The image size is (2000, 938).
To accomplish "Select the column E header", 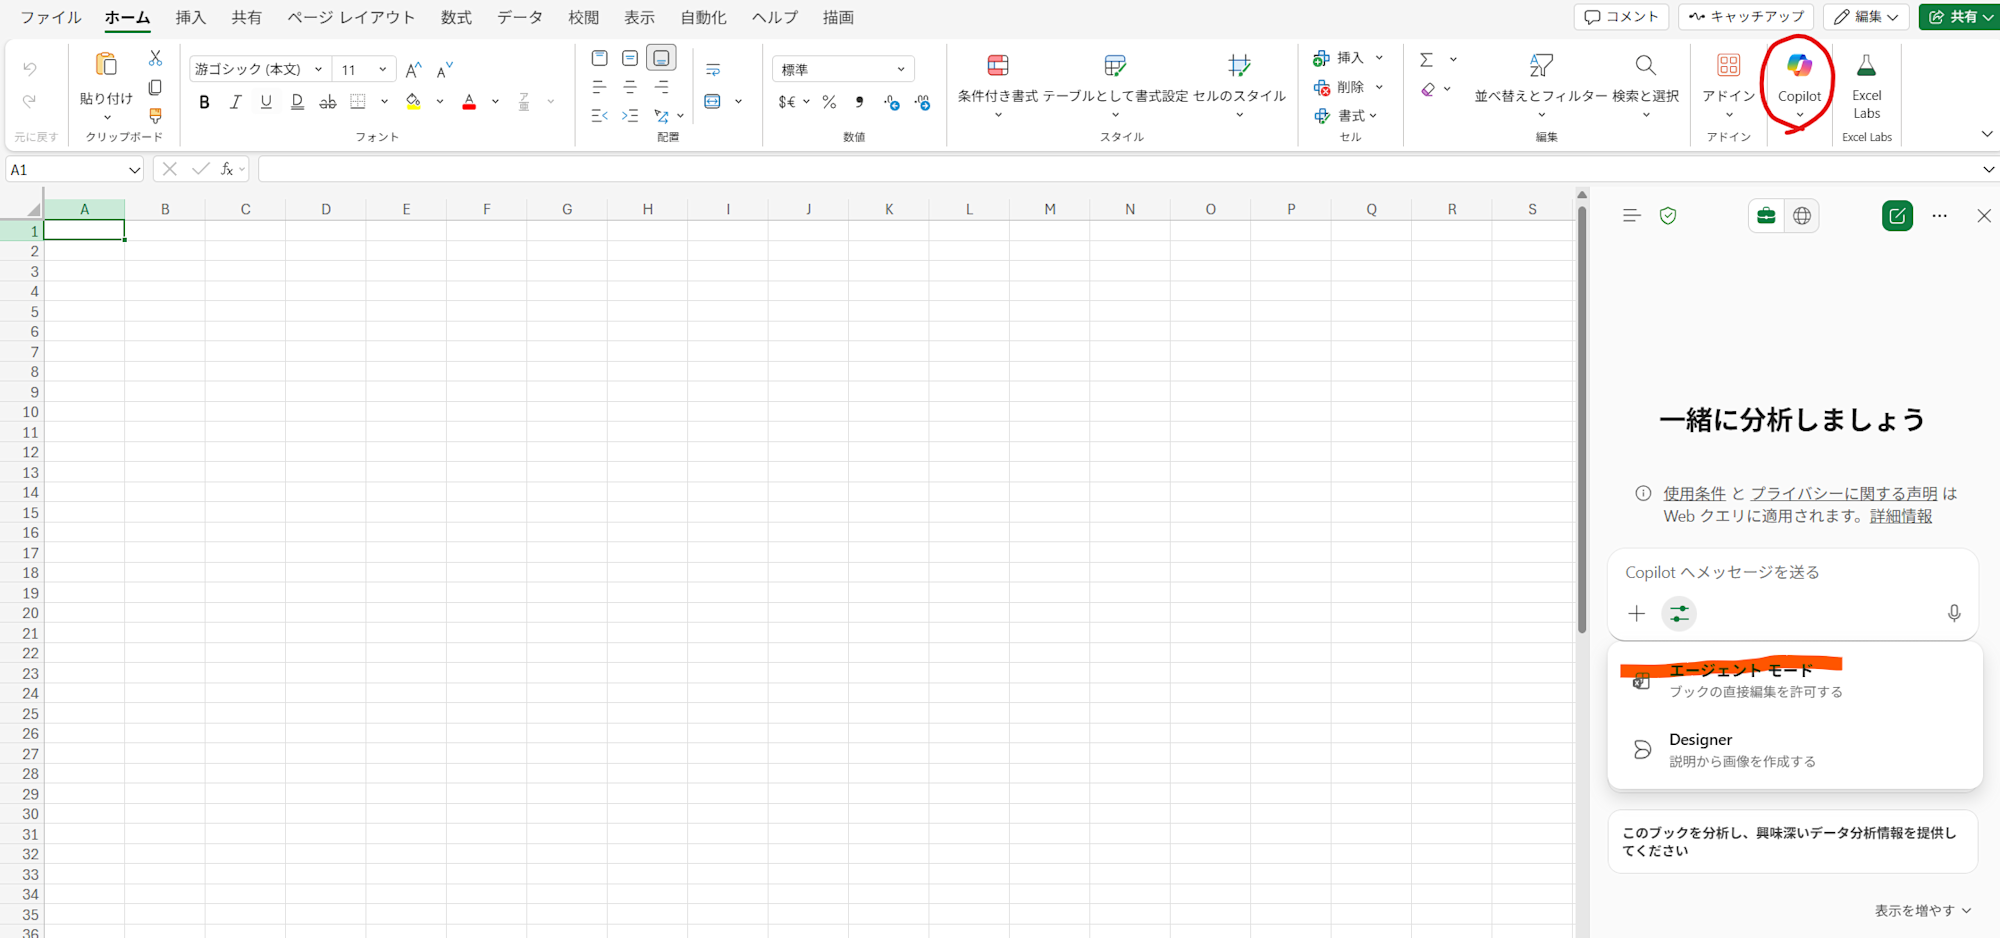I will (x=406, y=209).
